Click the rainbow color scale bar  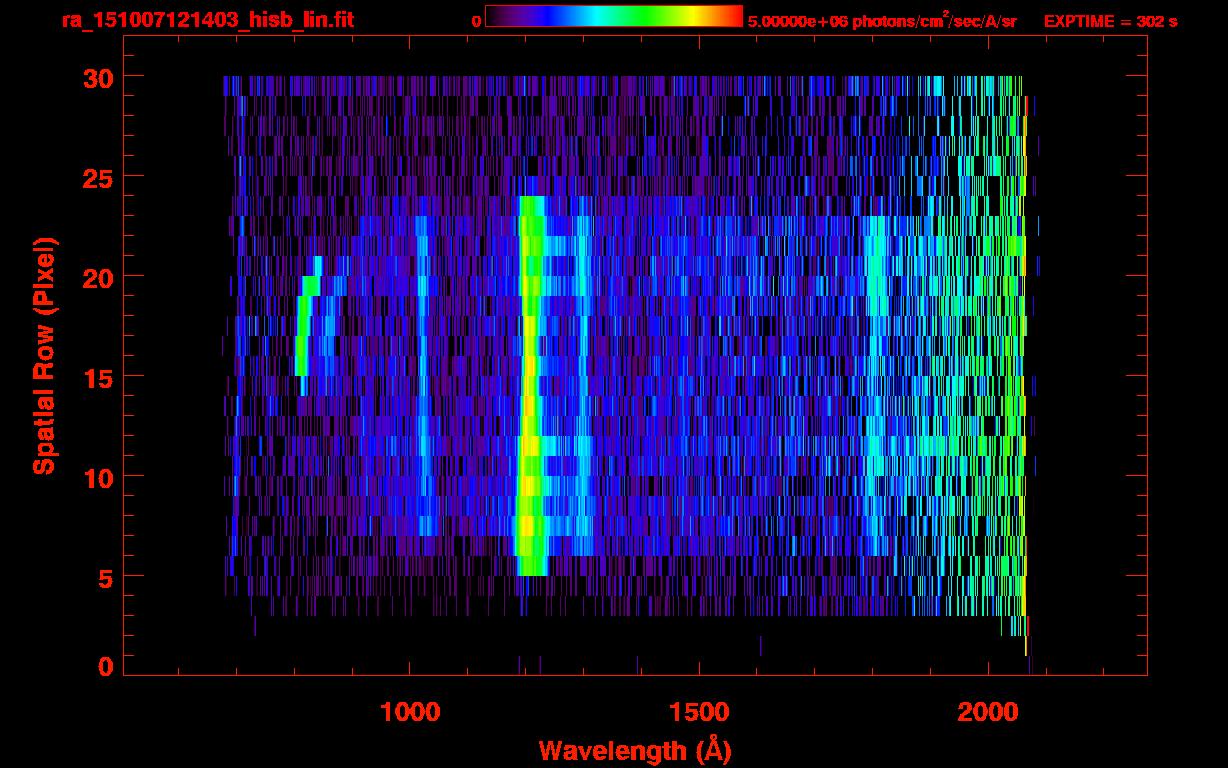(x=614, y=17)
